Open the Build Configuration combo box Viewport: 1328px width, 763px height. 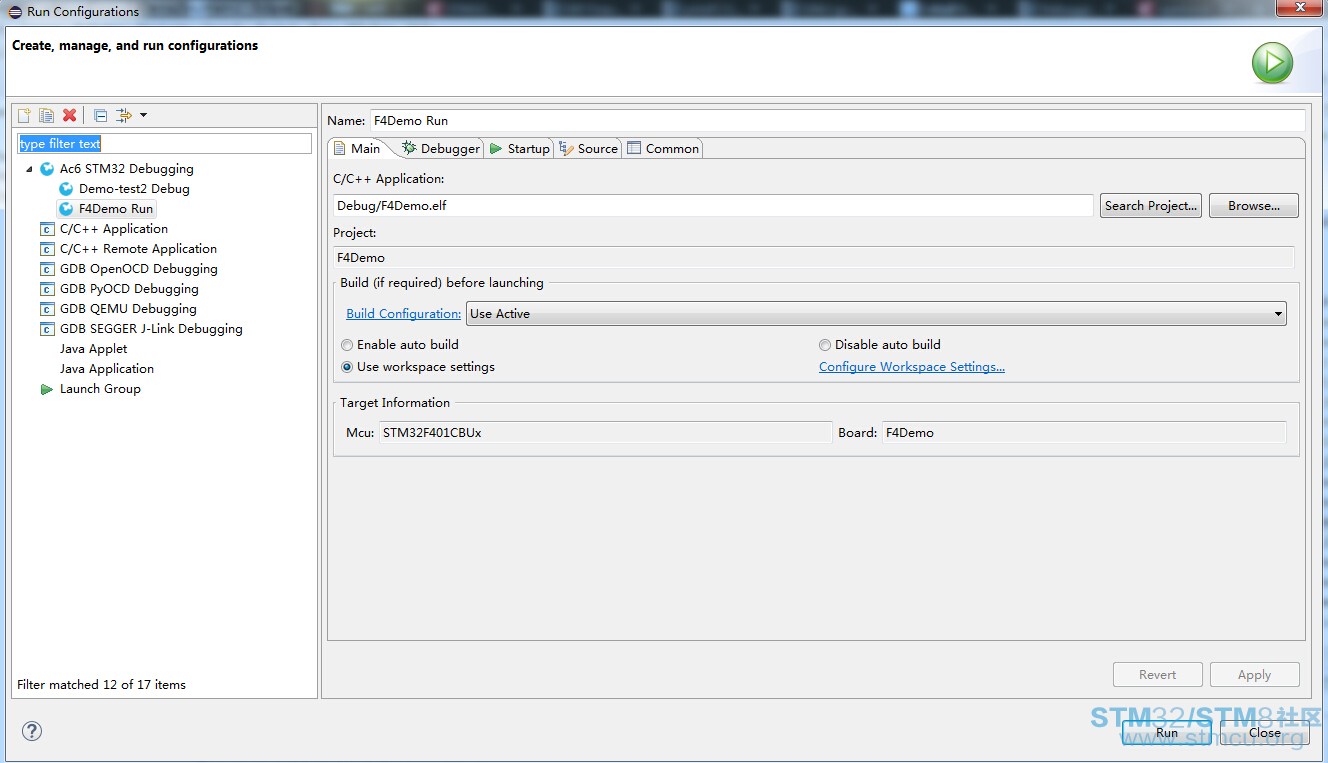pos(876,314)
